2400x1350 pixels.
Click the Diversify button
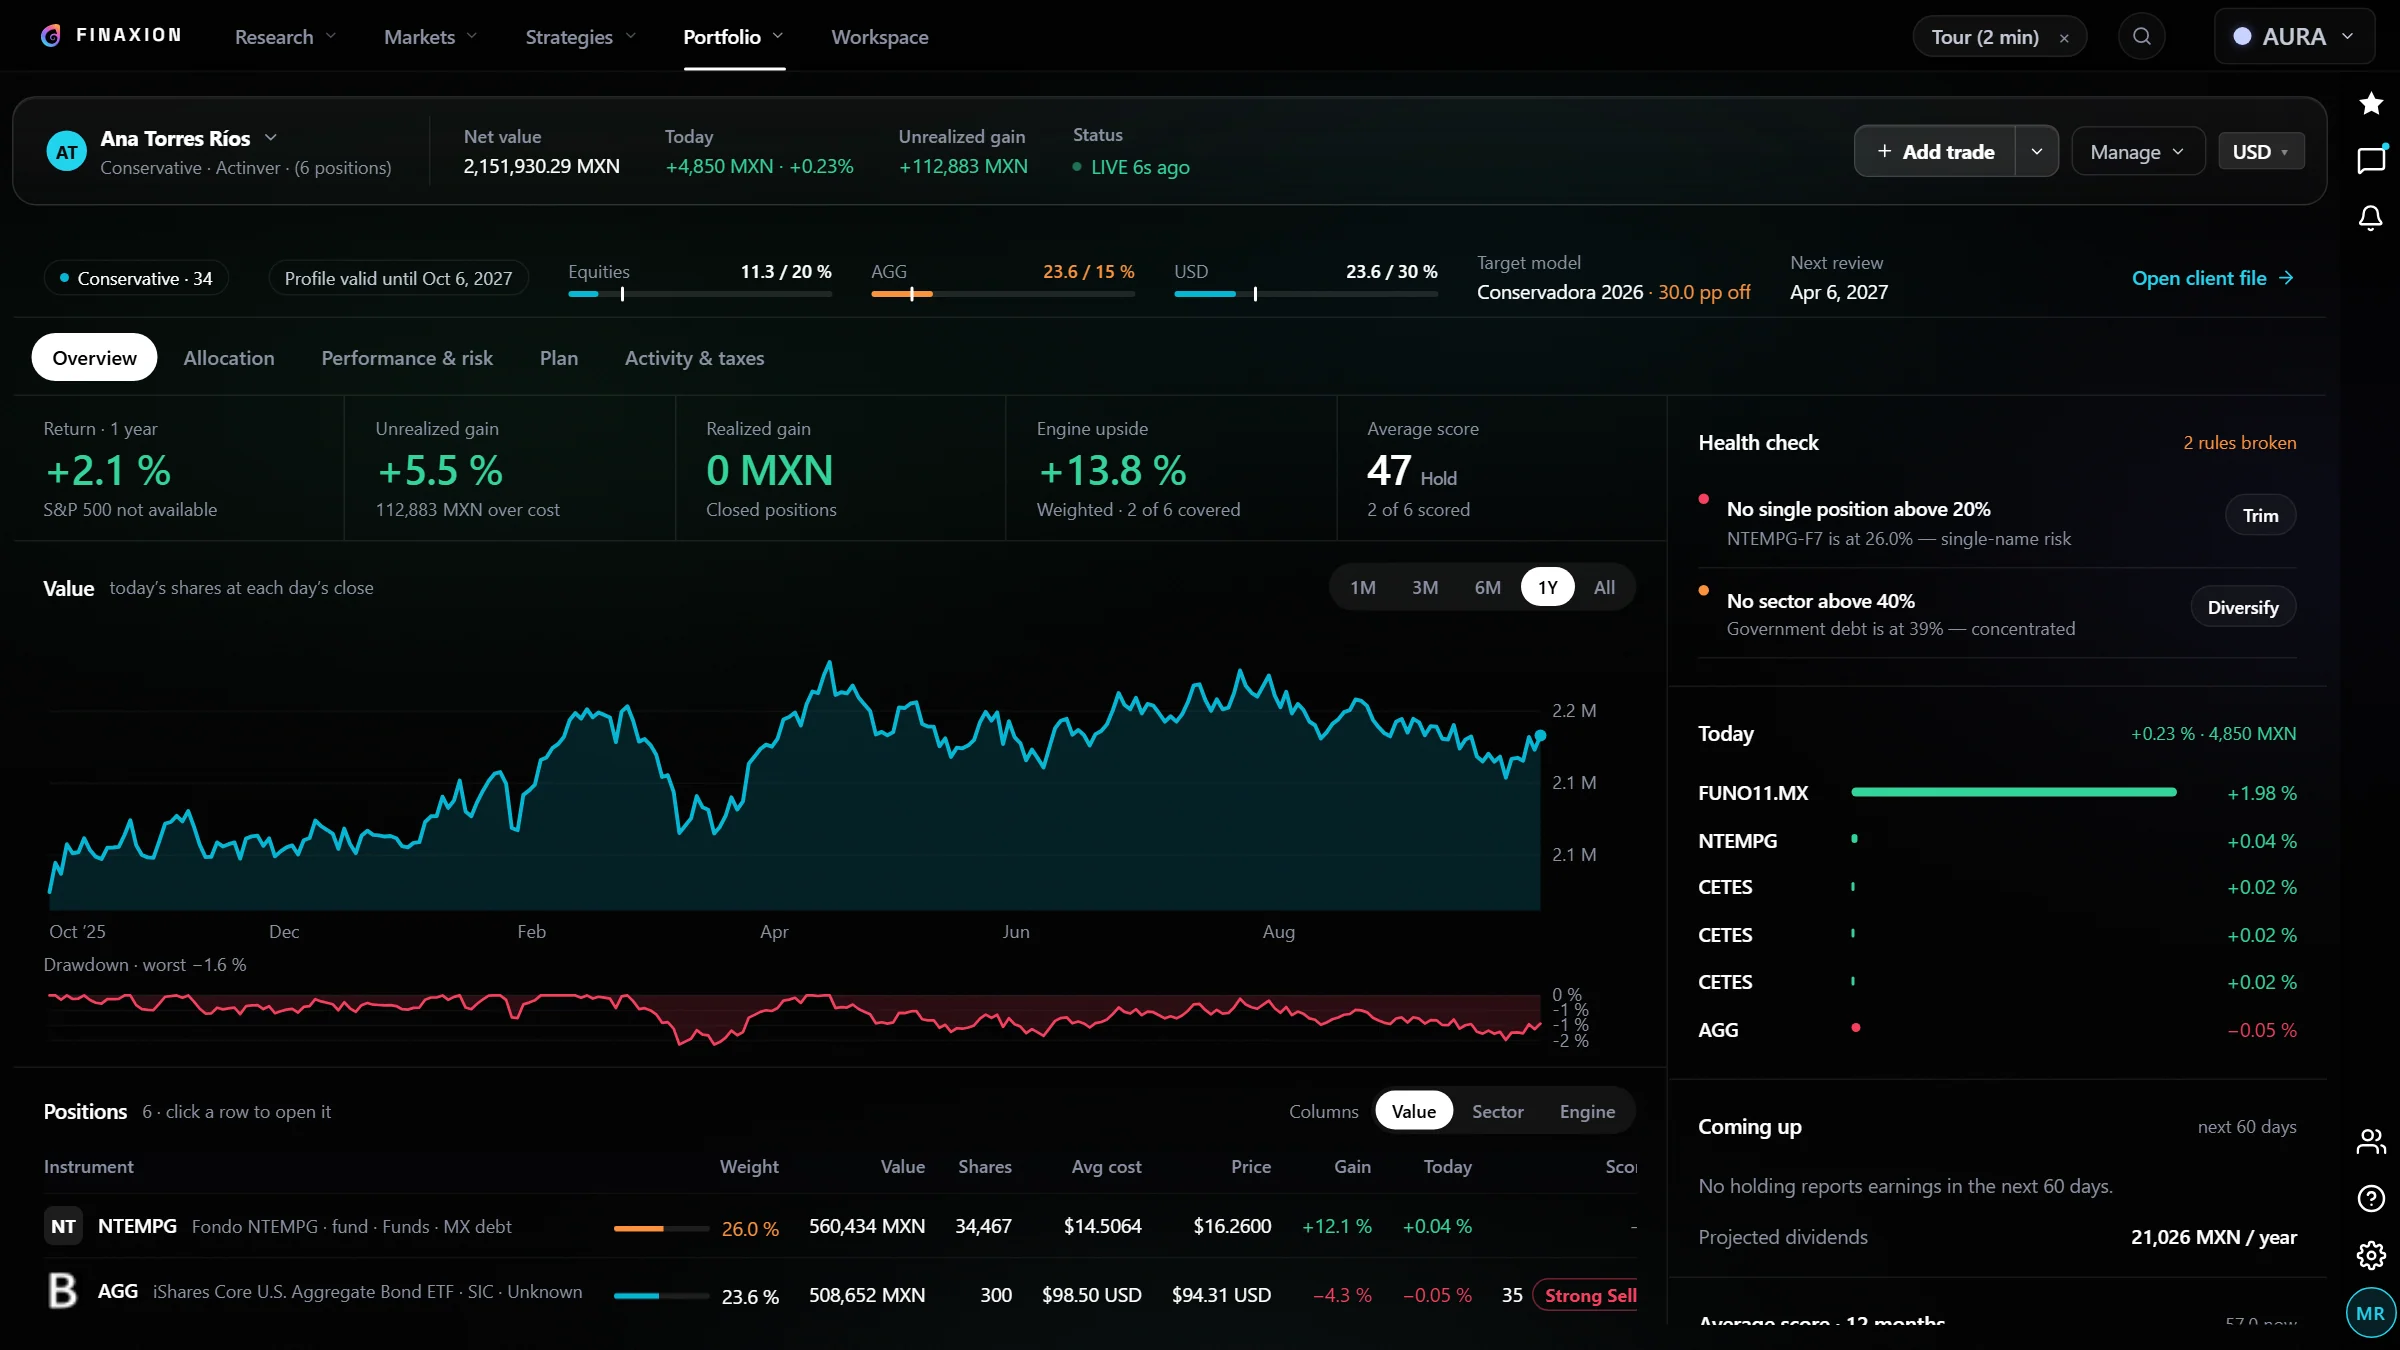coord(2243,607)
